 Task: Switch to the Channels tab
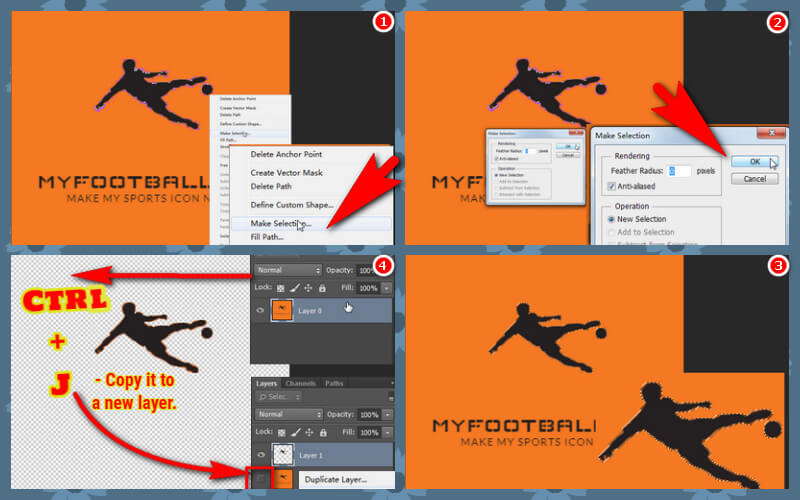point(301,383)
